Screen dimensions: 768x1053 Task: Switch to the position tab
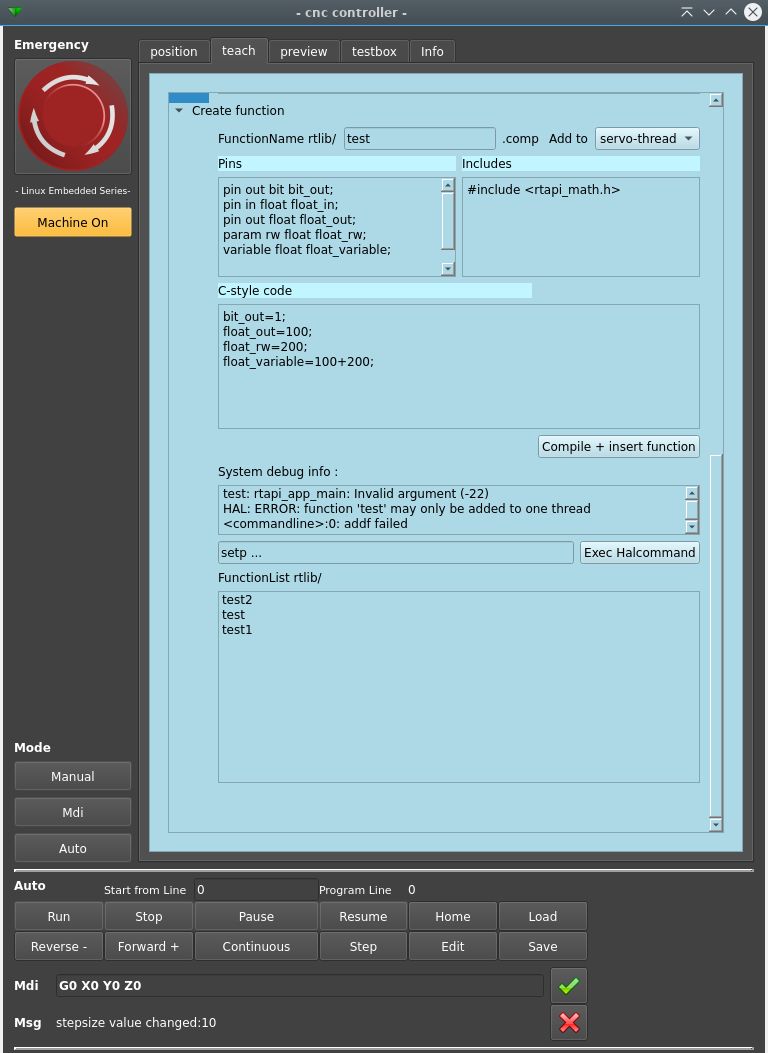tap(174, 51)
